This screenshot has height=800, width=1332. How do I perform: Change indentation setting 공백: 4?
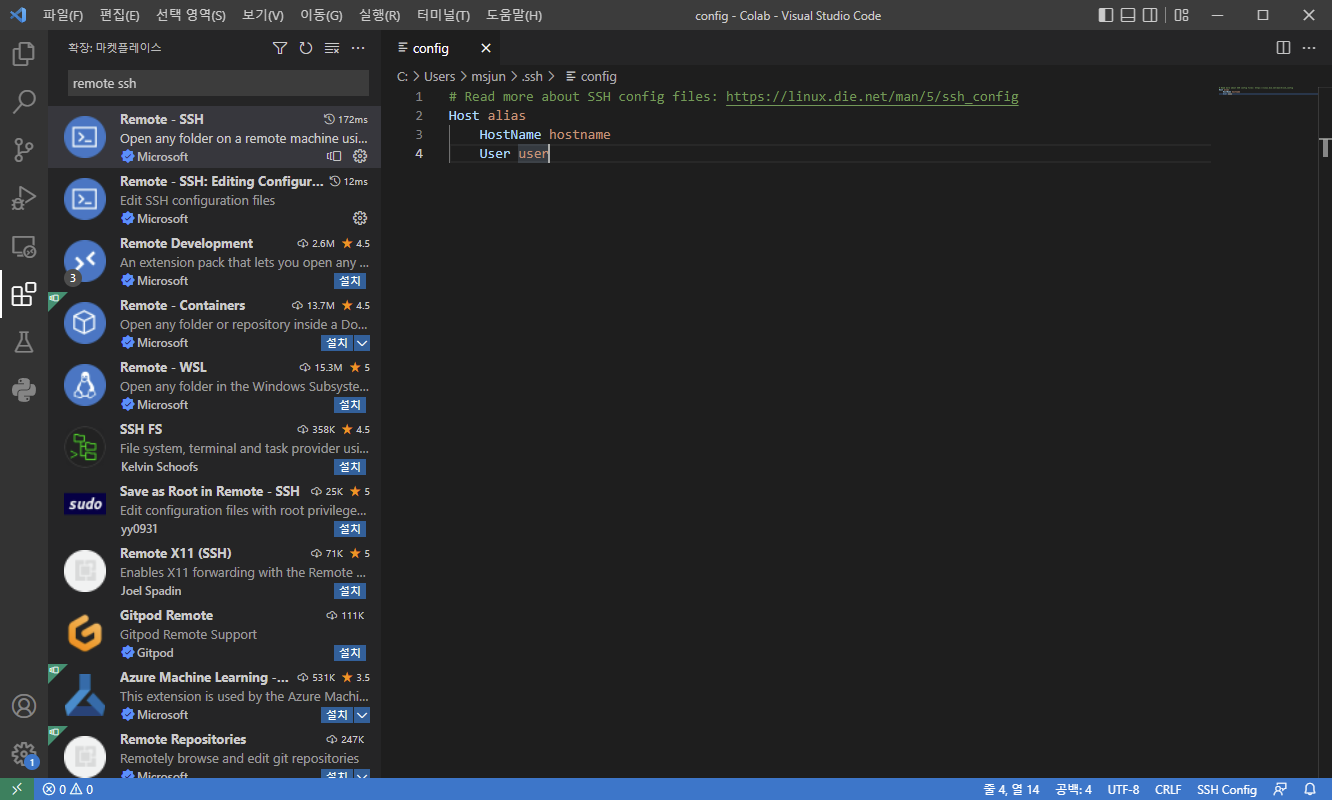[x=1073, y=789]
